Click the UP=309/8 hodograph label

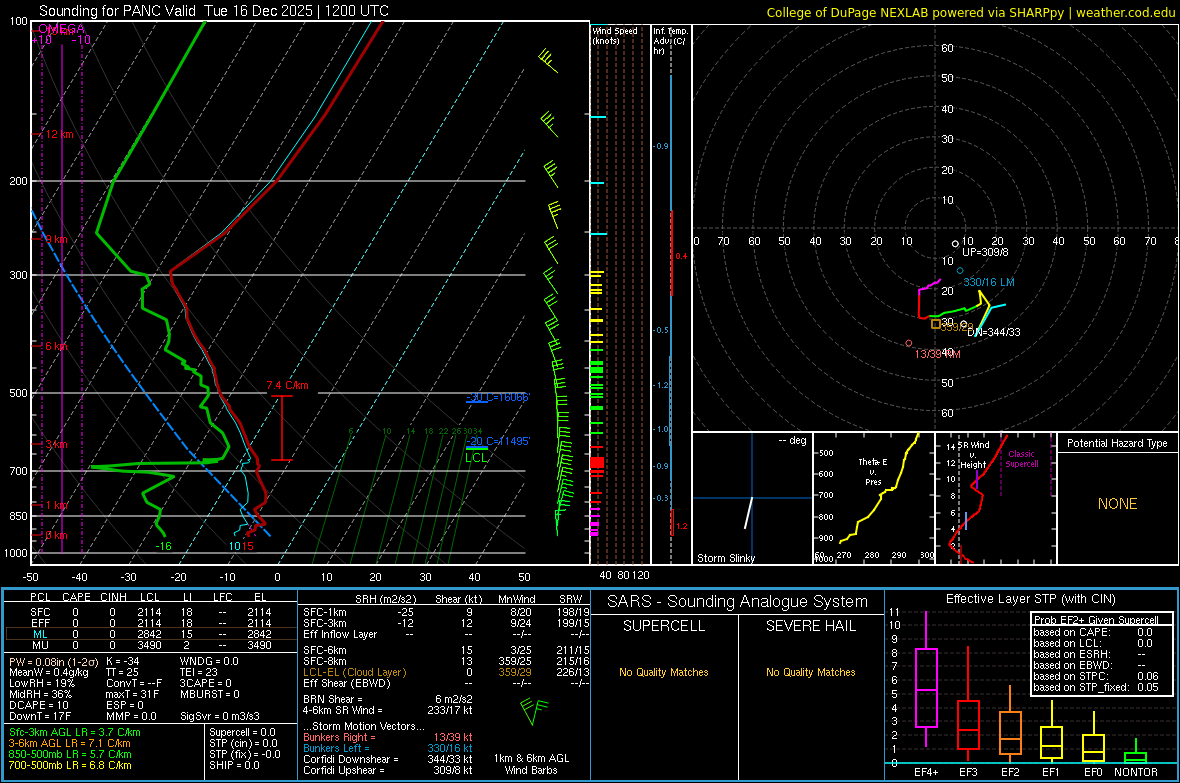point(985,252)
